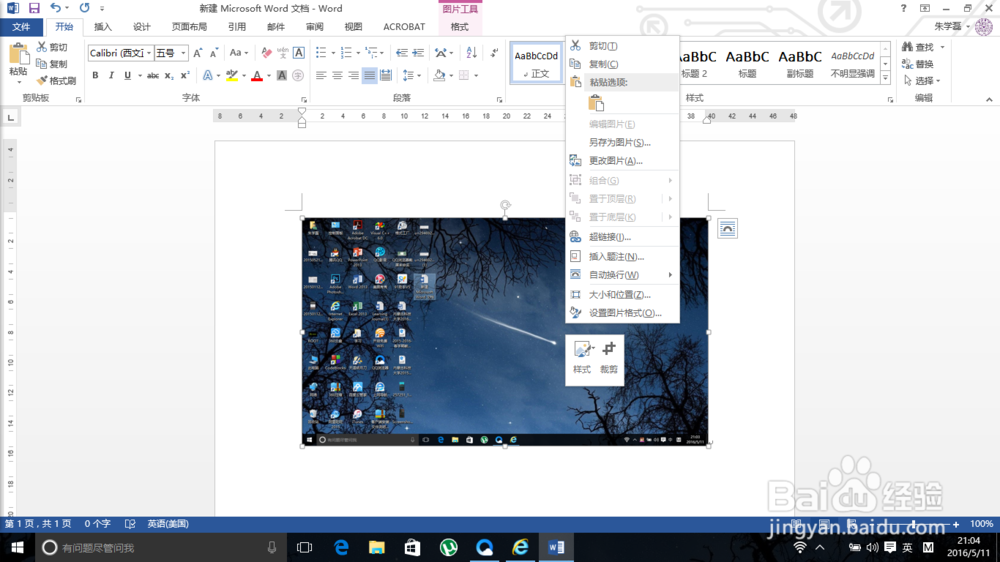Center align the paragraph
This screenshot has height=562, width=1000.
pos(337,75)
